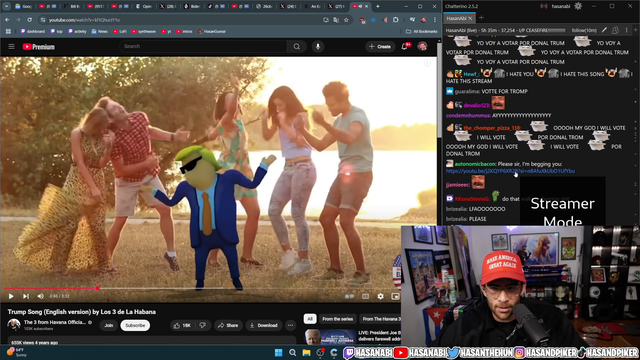640x360 pixels.
Task: Open Chrome tab search dropdown
Action: [x=7, y=7]
